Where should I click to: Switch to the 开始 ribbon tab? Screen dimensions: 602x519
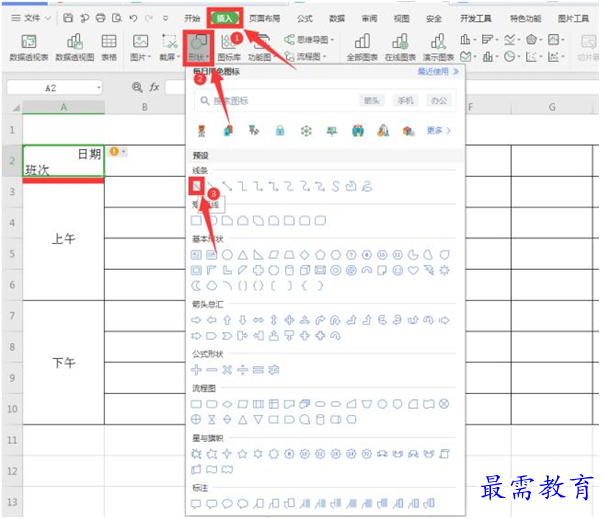192,18
